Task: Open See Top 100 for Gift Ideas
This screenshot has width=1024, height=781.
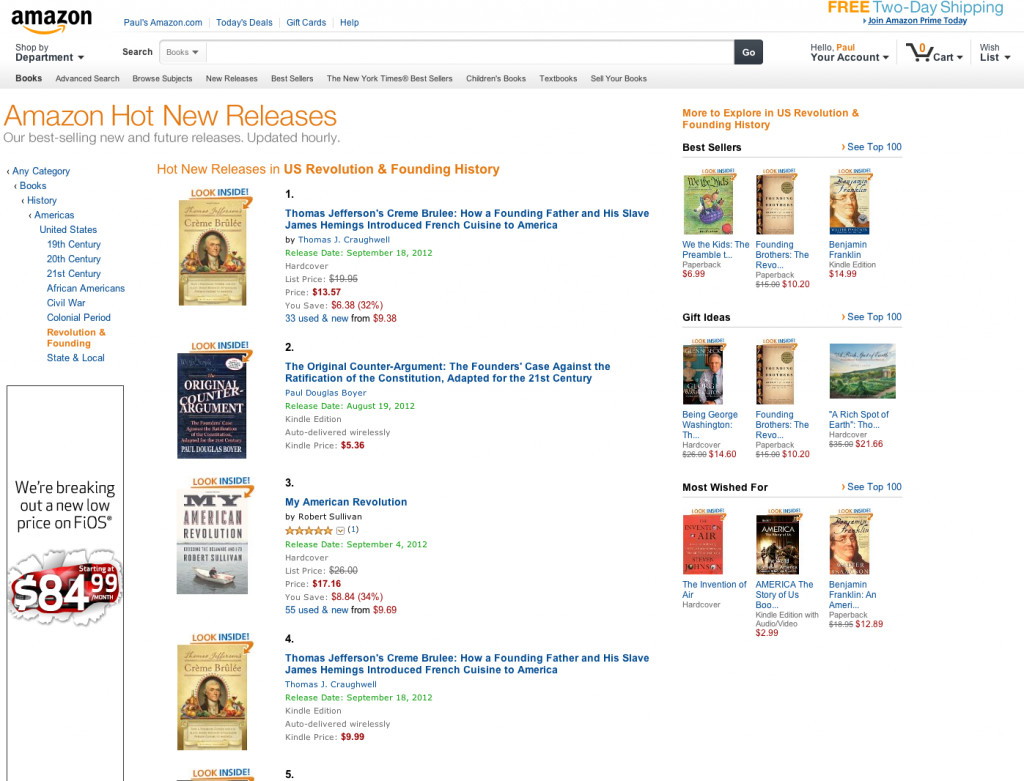Action: coord(872,317)
